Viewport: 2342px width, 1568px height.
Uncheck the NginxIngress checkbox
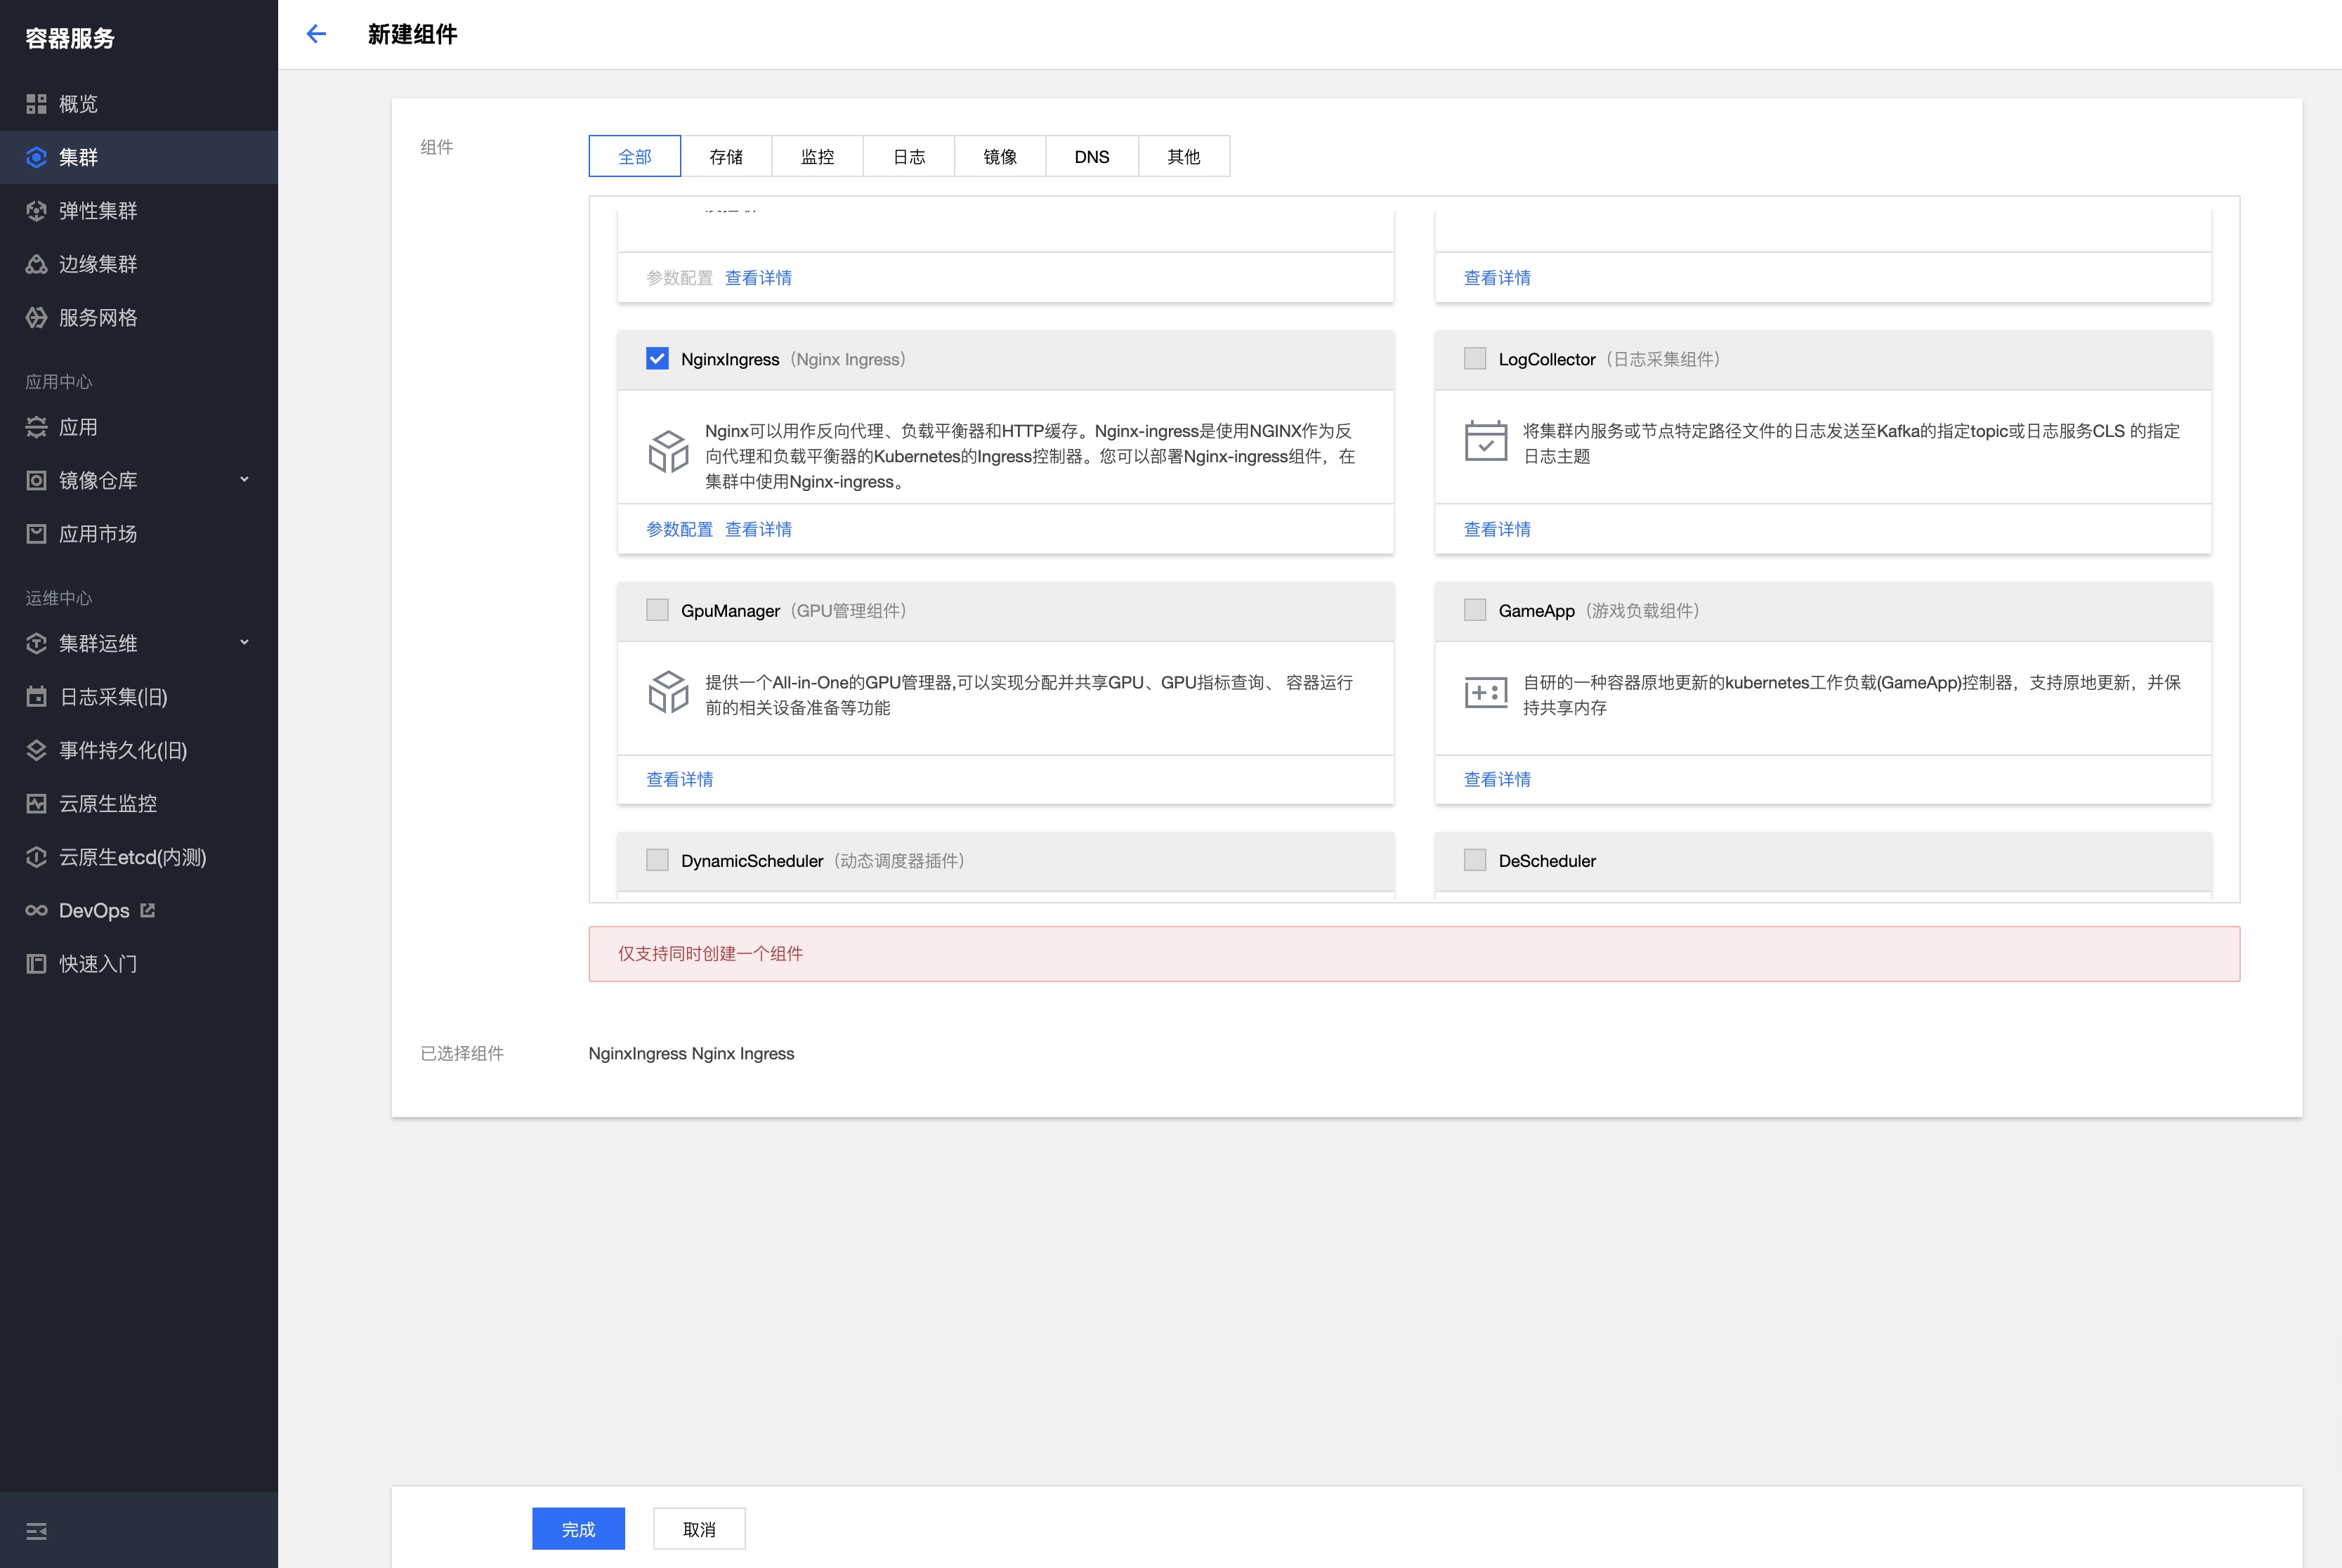pyautogui.click(x=657, y=359)
